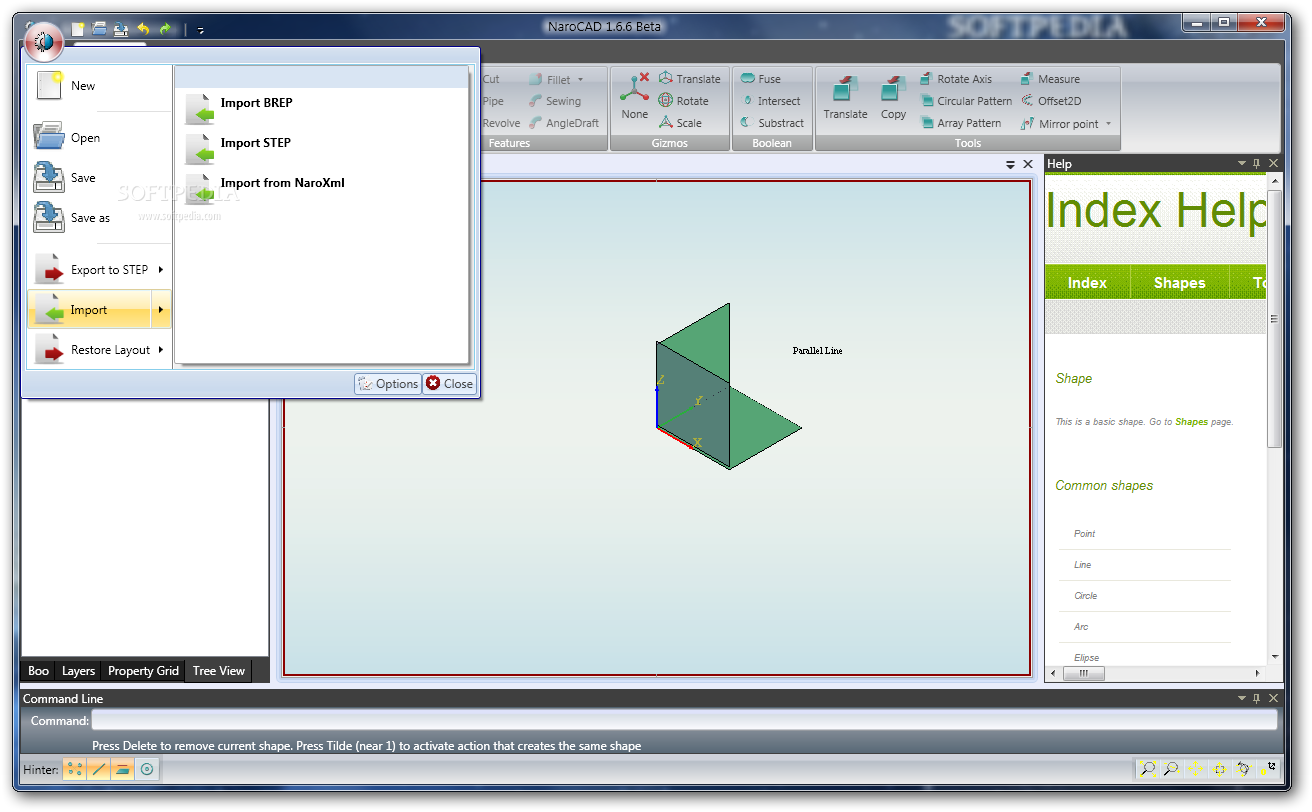Image resolution: width=1312 pixels, height=812 pixels.
Task: Click the Close button in application menu
Action: (x=449, y=383)
